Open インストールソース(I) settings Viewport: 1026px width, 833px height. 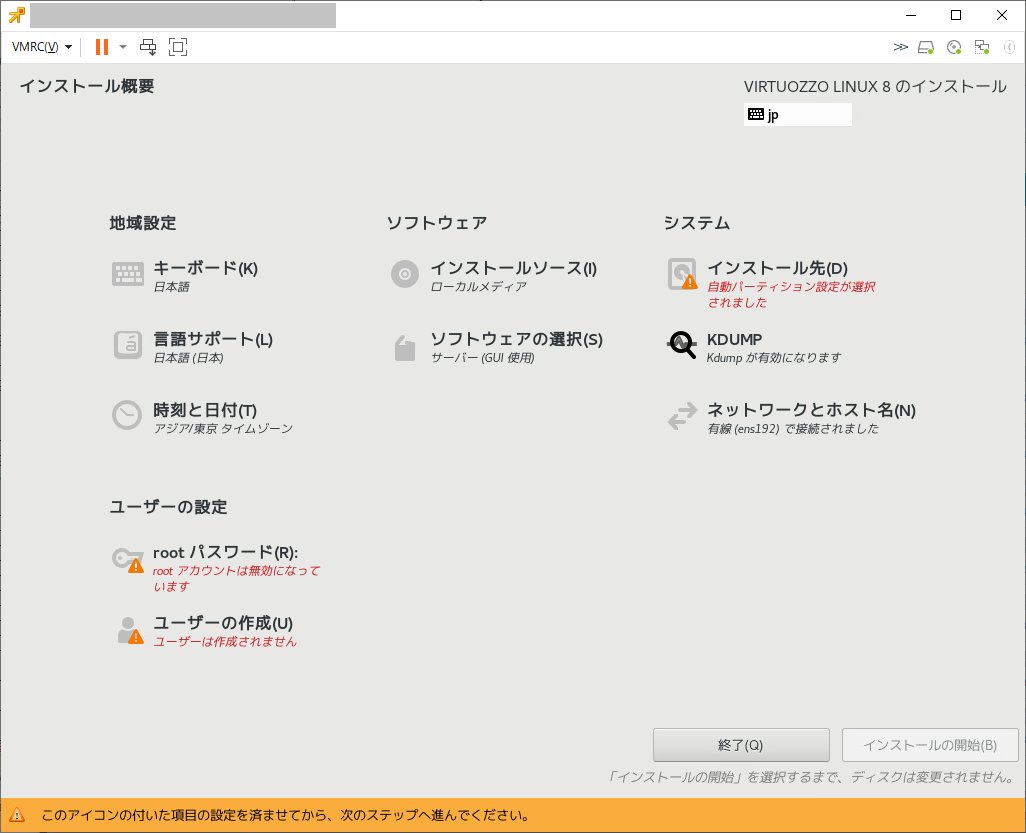(x=514, y=268)
